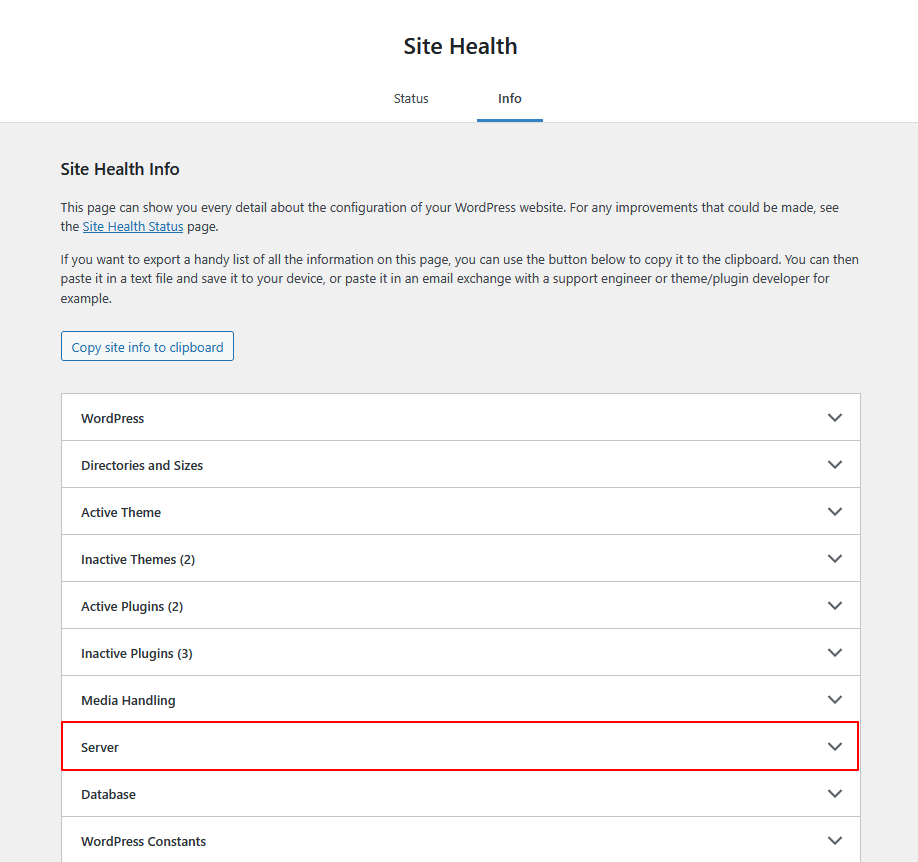Expand the Media Handling section label
Viewport: 918px width, 862px height.
(x=128, y=700)
